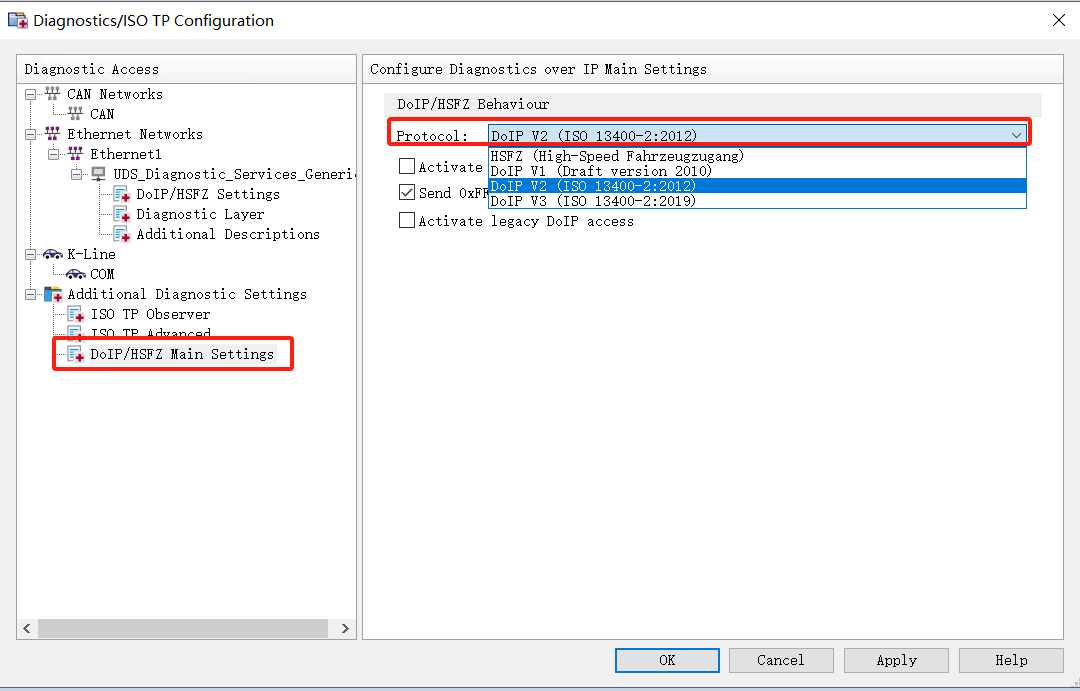Viewport: 1080px width, 691px height.
Task: Click the K-Line car icon
Action: [x=52, y=254]
